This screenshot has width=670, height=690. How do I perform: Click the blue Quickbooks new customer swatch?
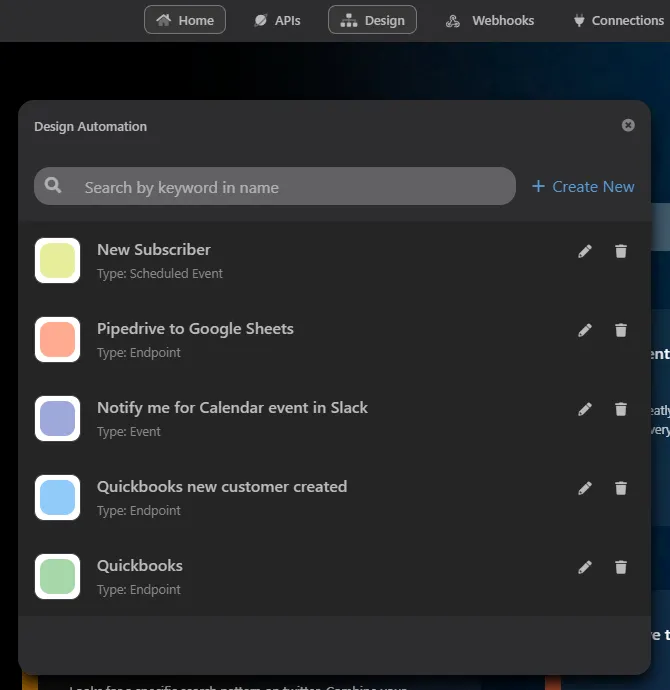pos(58,498)
